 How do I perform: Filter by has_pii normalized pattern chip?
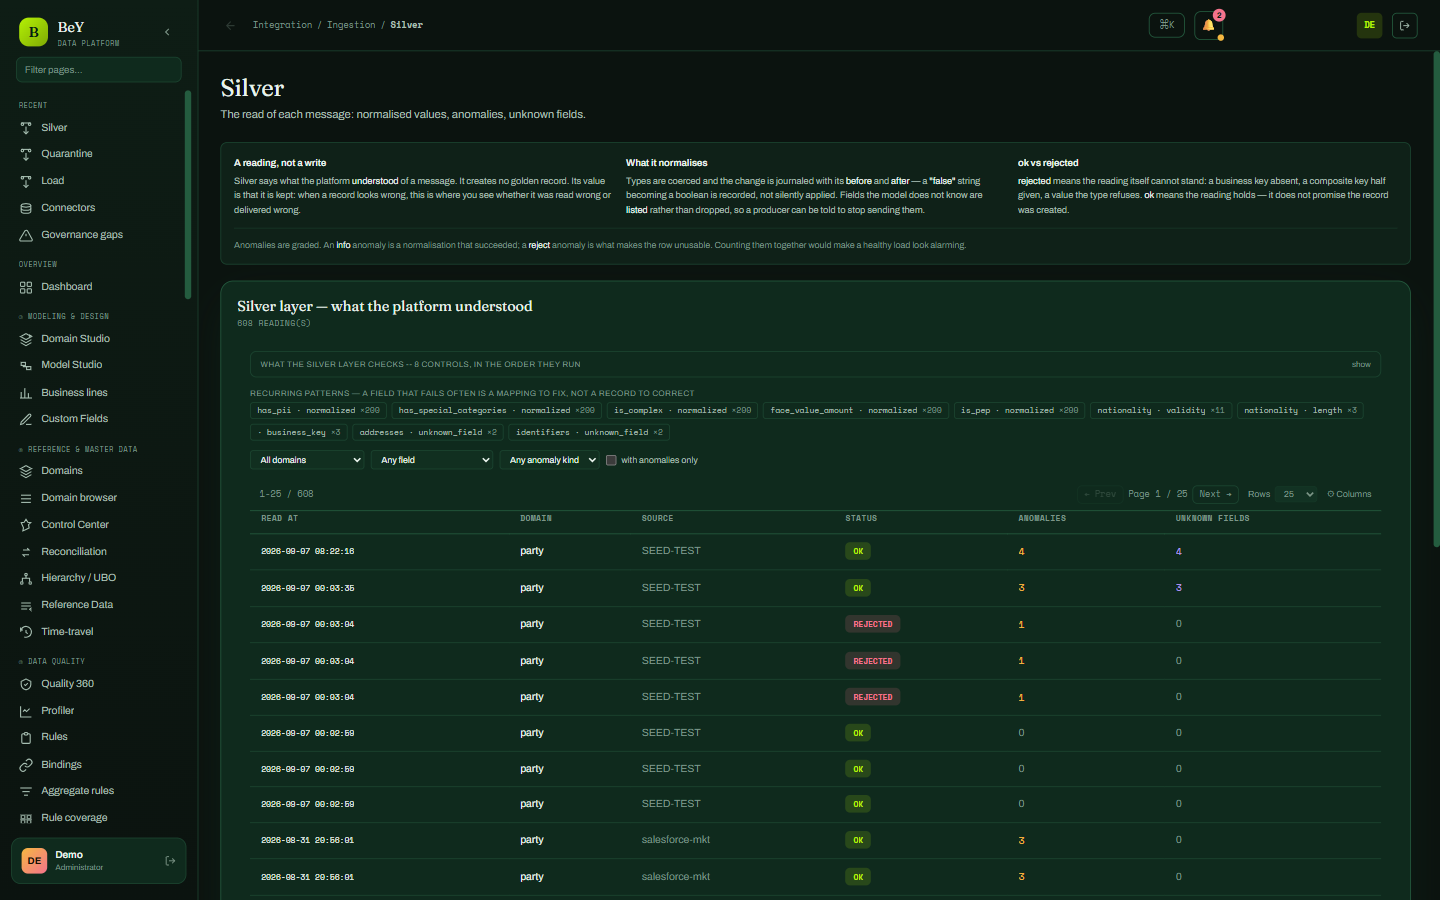click(318, 410)
